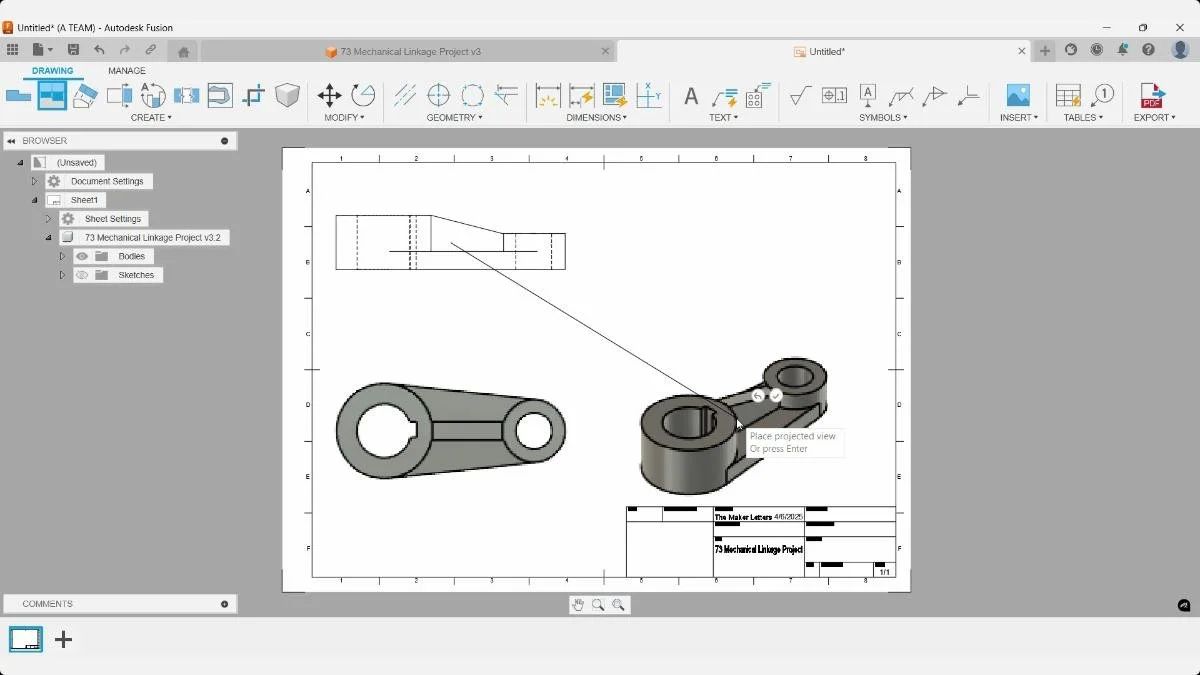
Task: Expand the Sheet Settings node
Action: pos(48,219)
